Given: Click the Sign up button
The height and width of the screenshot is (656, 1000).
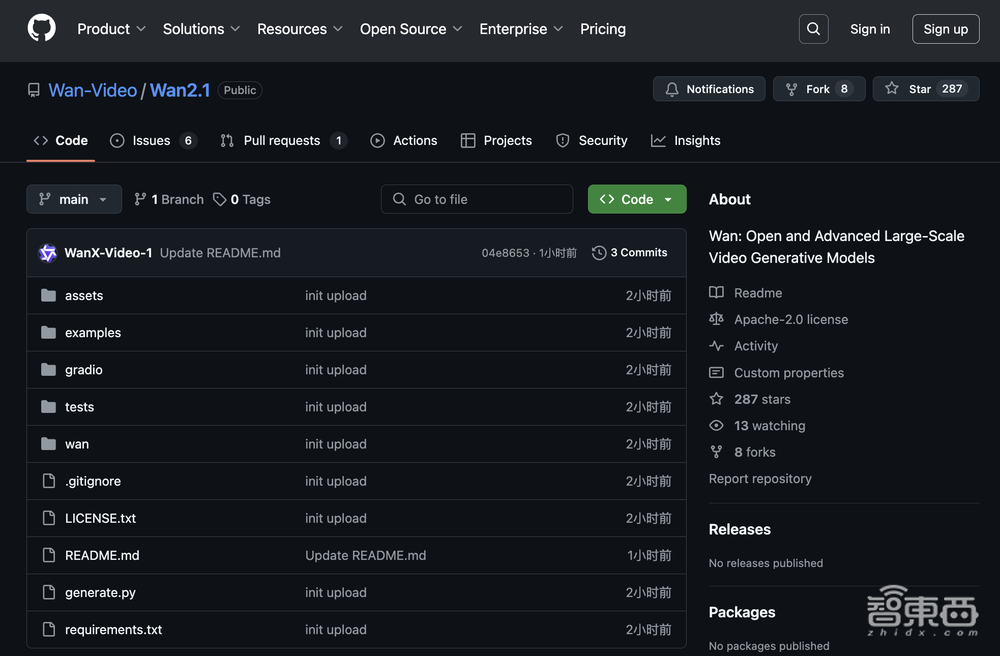Looking at the screenshot, I should pyautogui.click(x=945, y=29).
